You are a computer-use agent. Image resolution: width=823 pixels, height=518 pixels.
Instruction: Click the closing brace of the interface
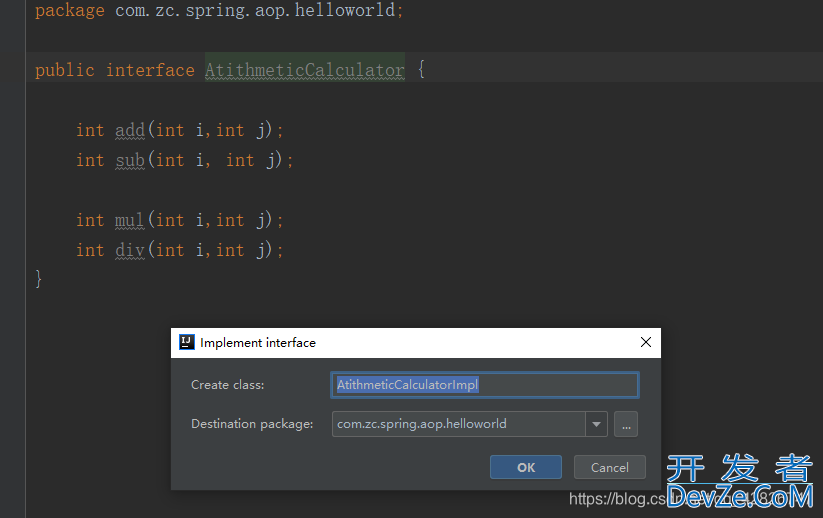pyautogui.click(x=38, y=278)
